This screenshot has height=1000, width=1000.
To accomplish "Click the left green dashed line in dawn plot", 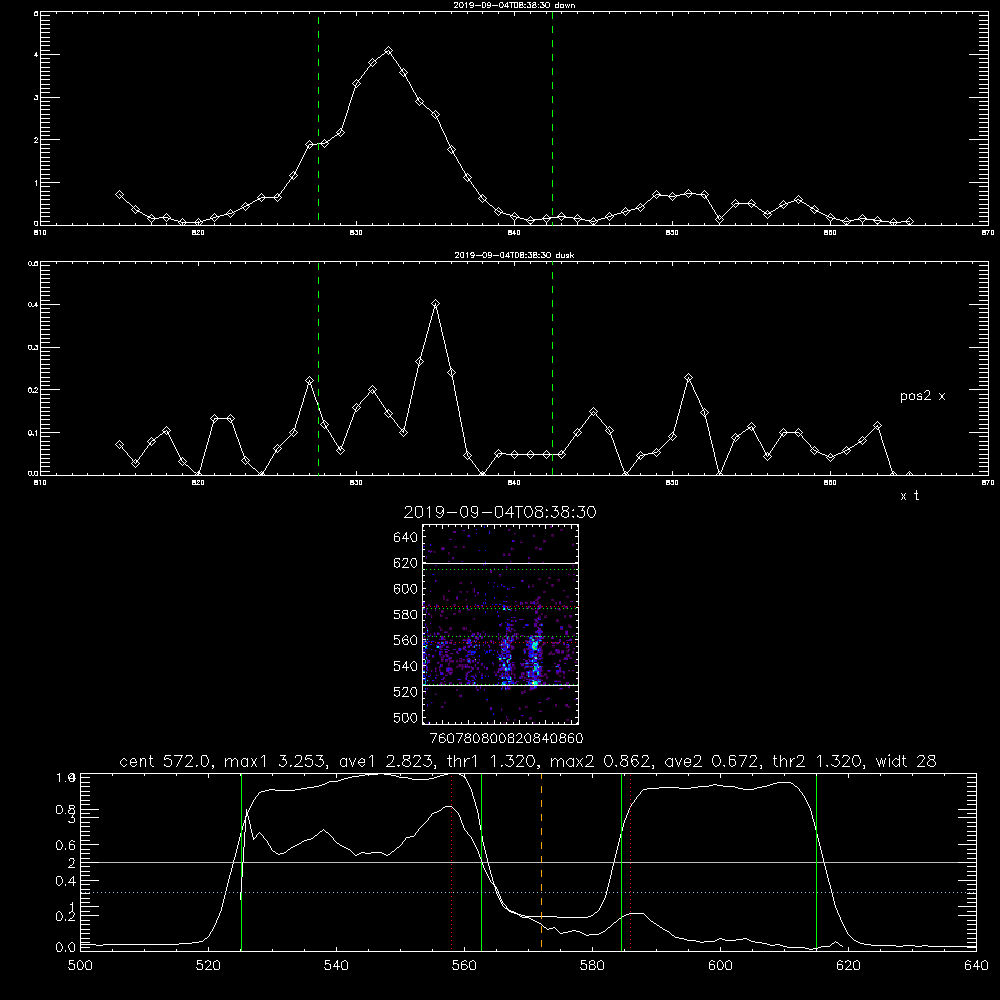I will (318, 118).
